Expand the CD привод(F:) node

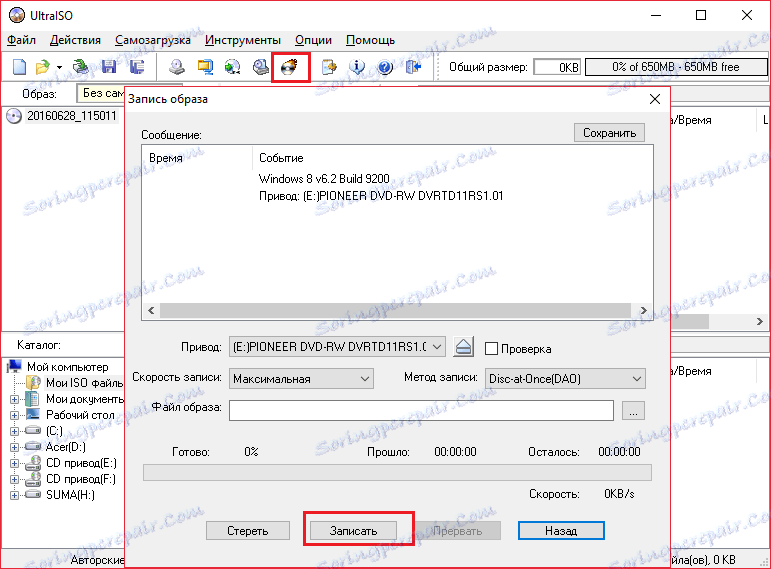(x=15, y=479)
